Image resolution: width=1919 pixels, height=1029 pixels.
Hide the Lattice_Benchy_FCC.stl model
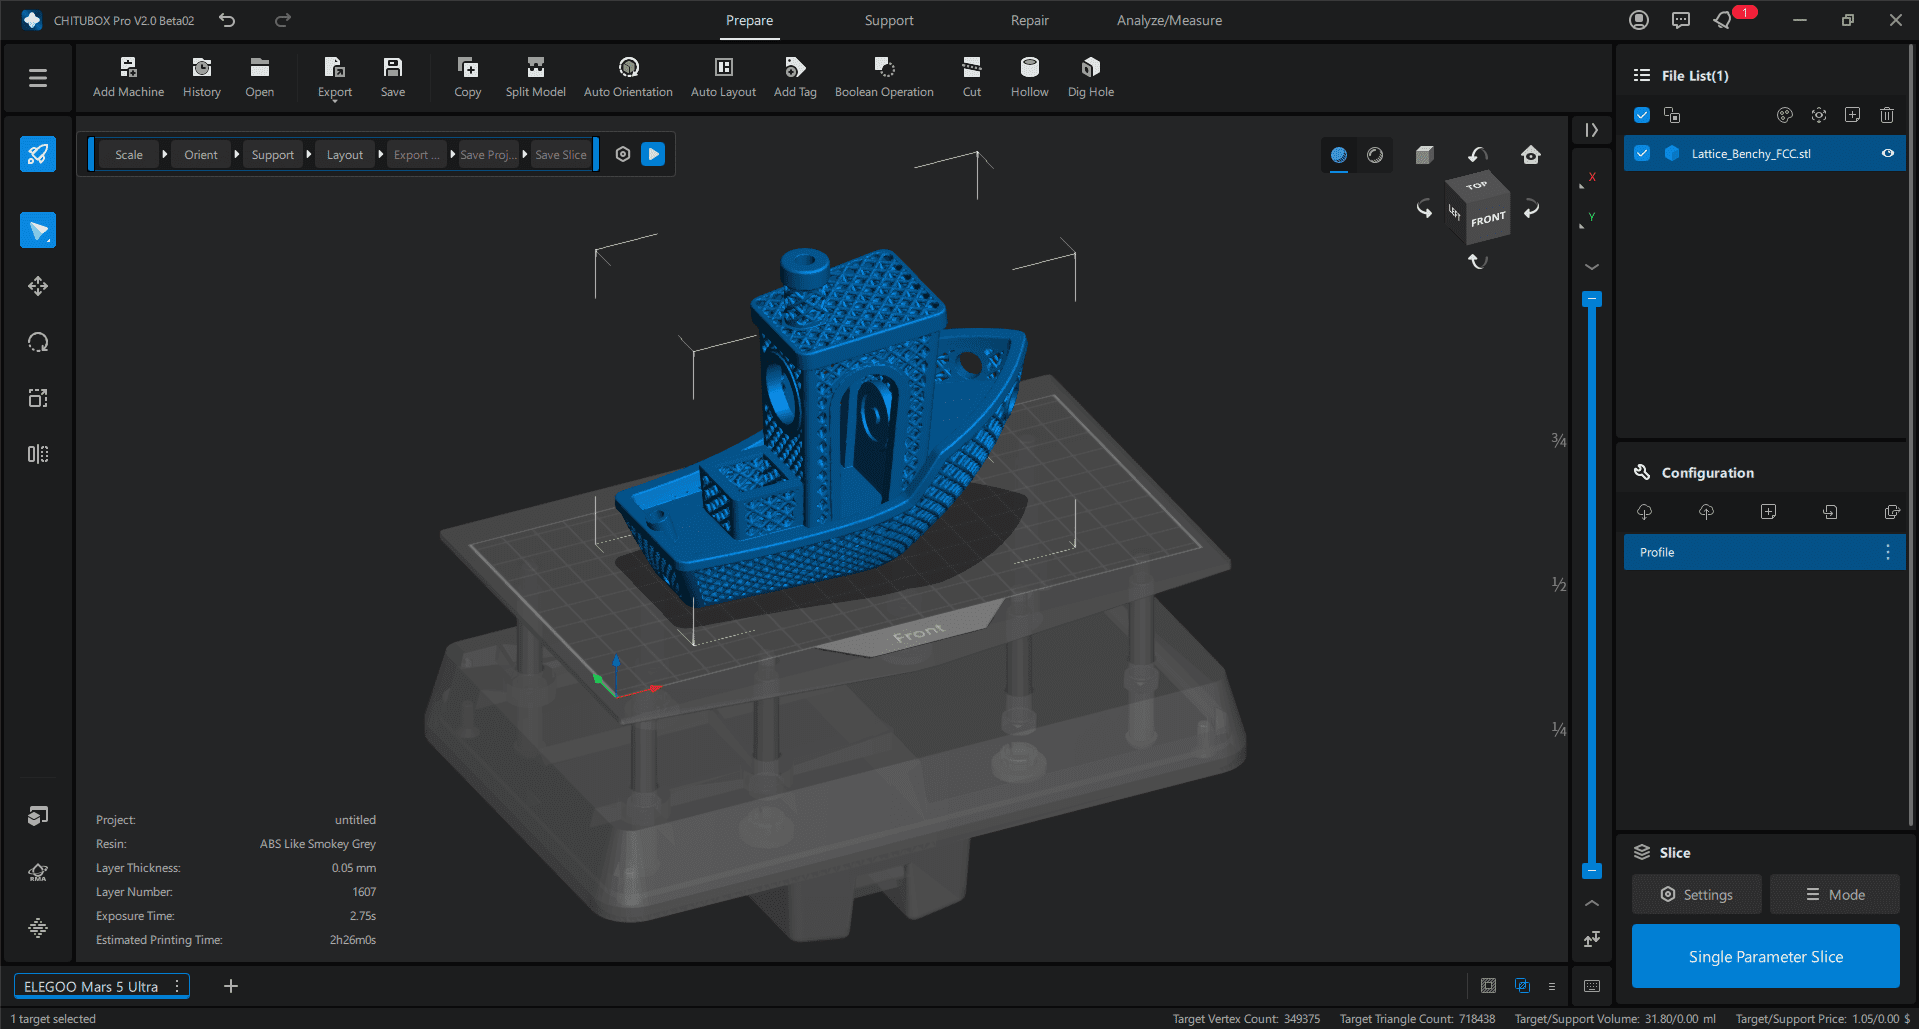point(1887,153)
